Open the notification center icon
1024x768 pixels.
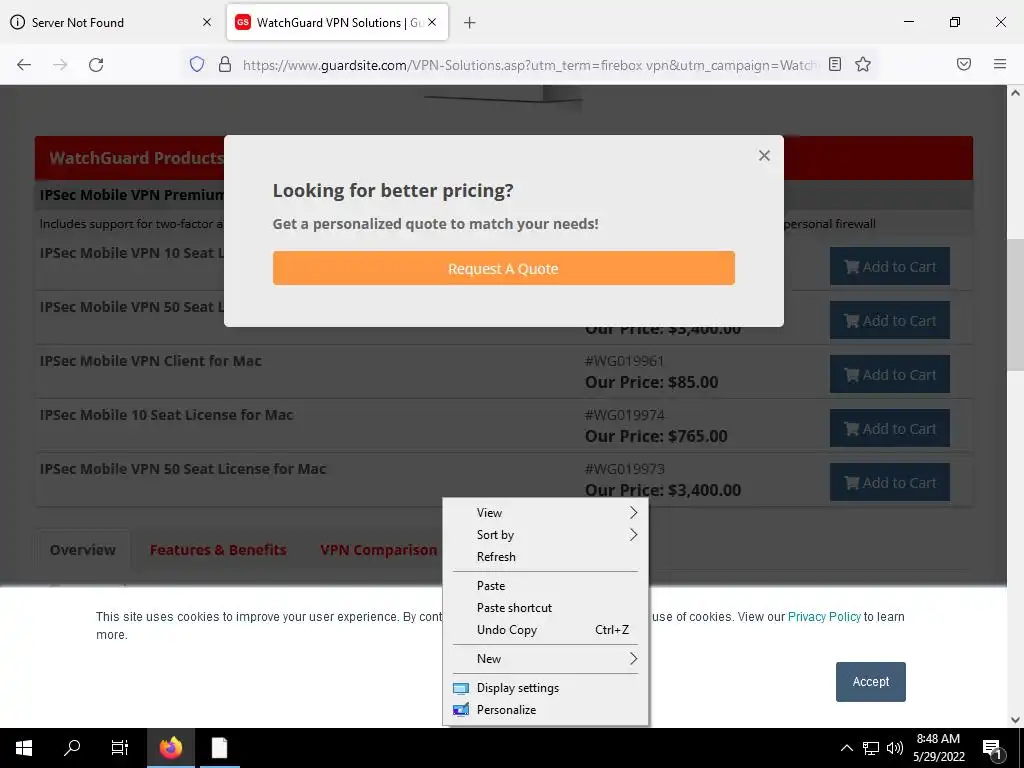(992, 748)
